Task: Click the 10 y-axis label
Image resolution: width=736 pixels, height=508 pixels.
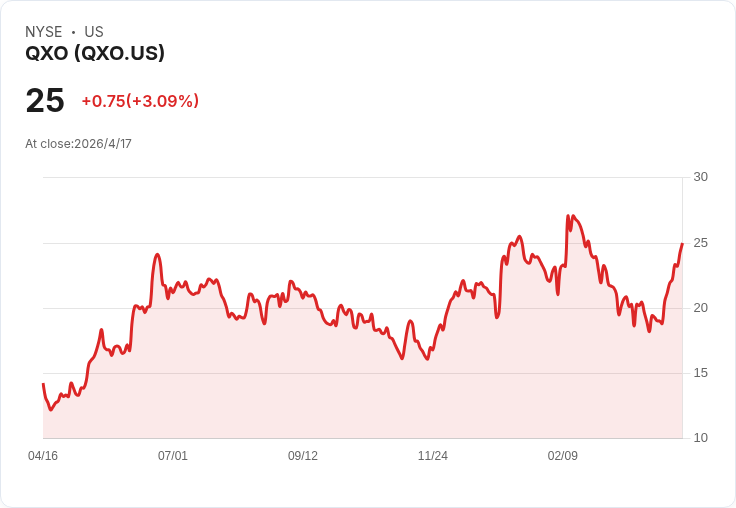Action: pos(700,438)
